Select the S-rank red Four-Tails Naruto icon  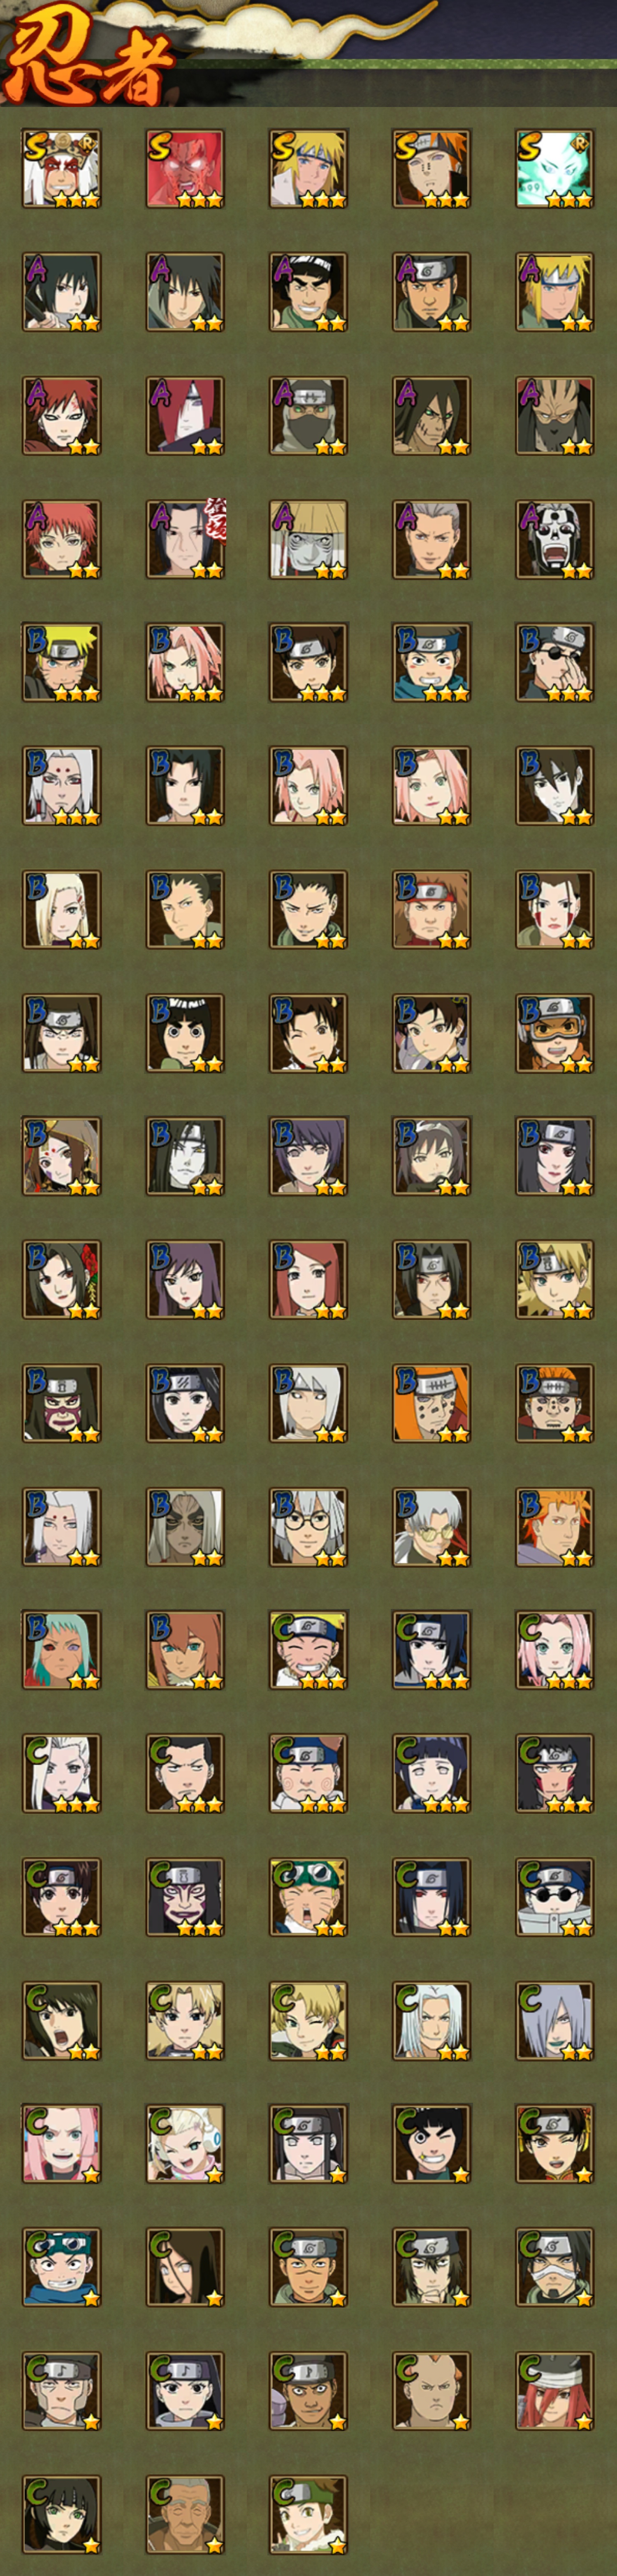coord(185,168)
